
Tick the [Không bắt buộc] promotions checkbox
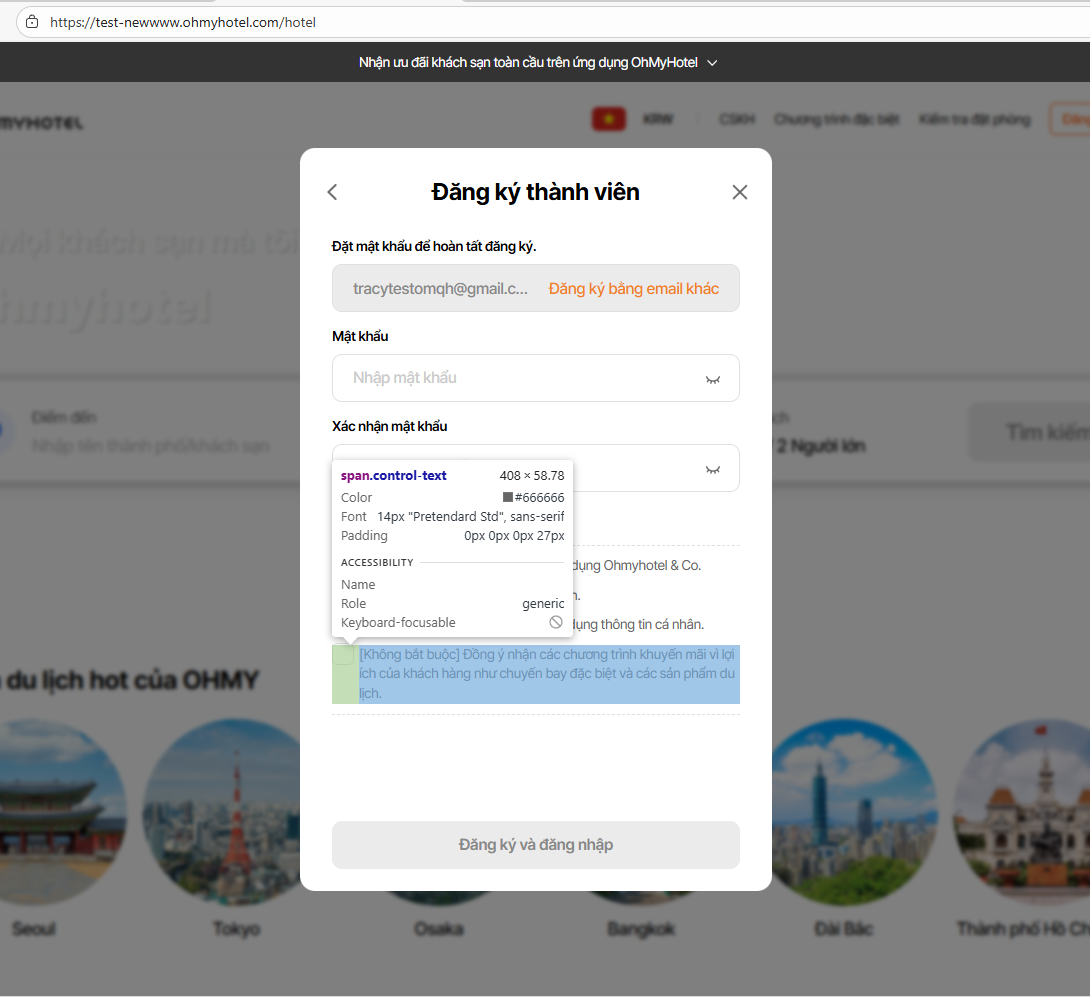pyautogui.click(x=343, y=655)
